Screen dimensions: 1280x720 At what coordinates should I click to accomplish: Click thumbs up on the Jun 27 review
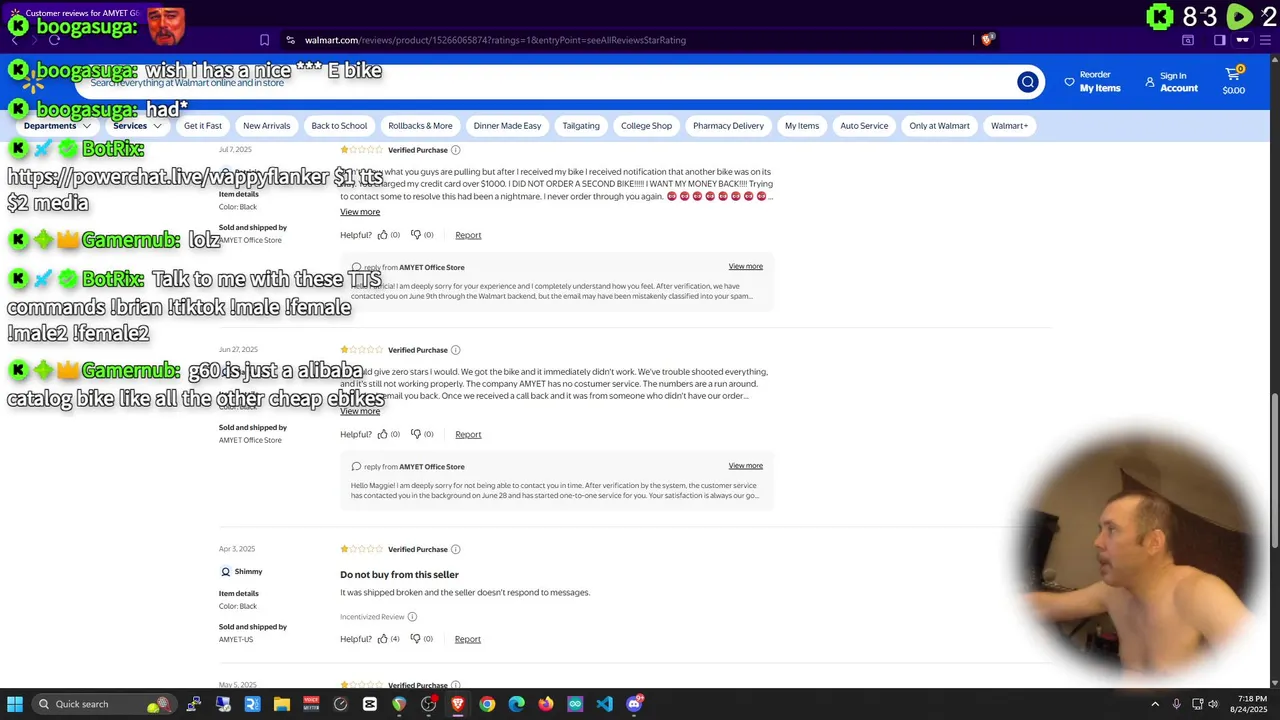[382, 434]
